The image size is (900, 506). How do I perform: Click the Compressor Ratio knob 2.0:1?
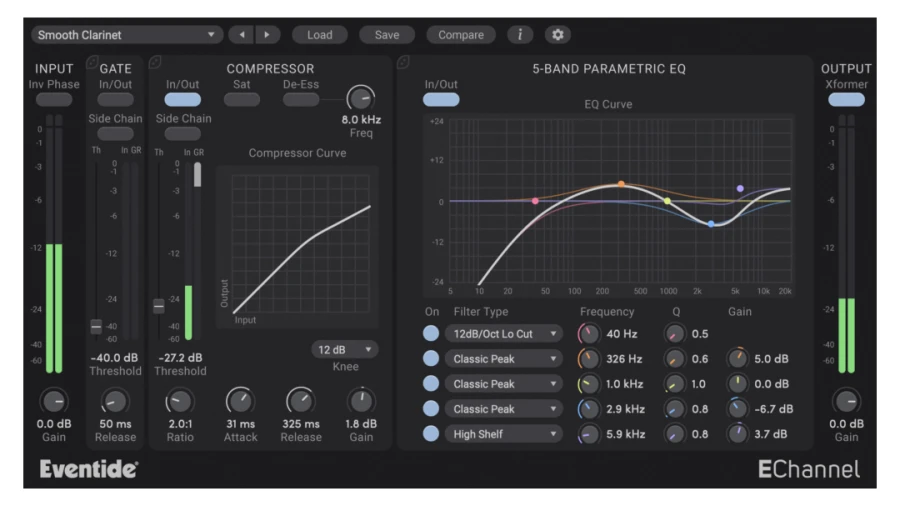180,402
